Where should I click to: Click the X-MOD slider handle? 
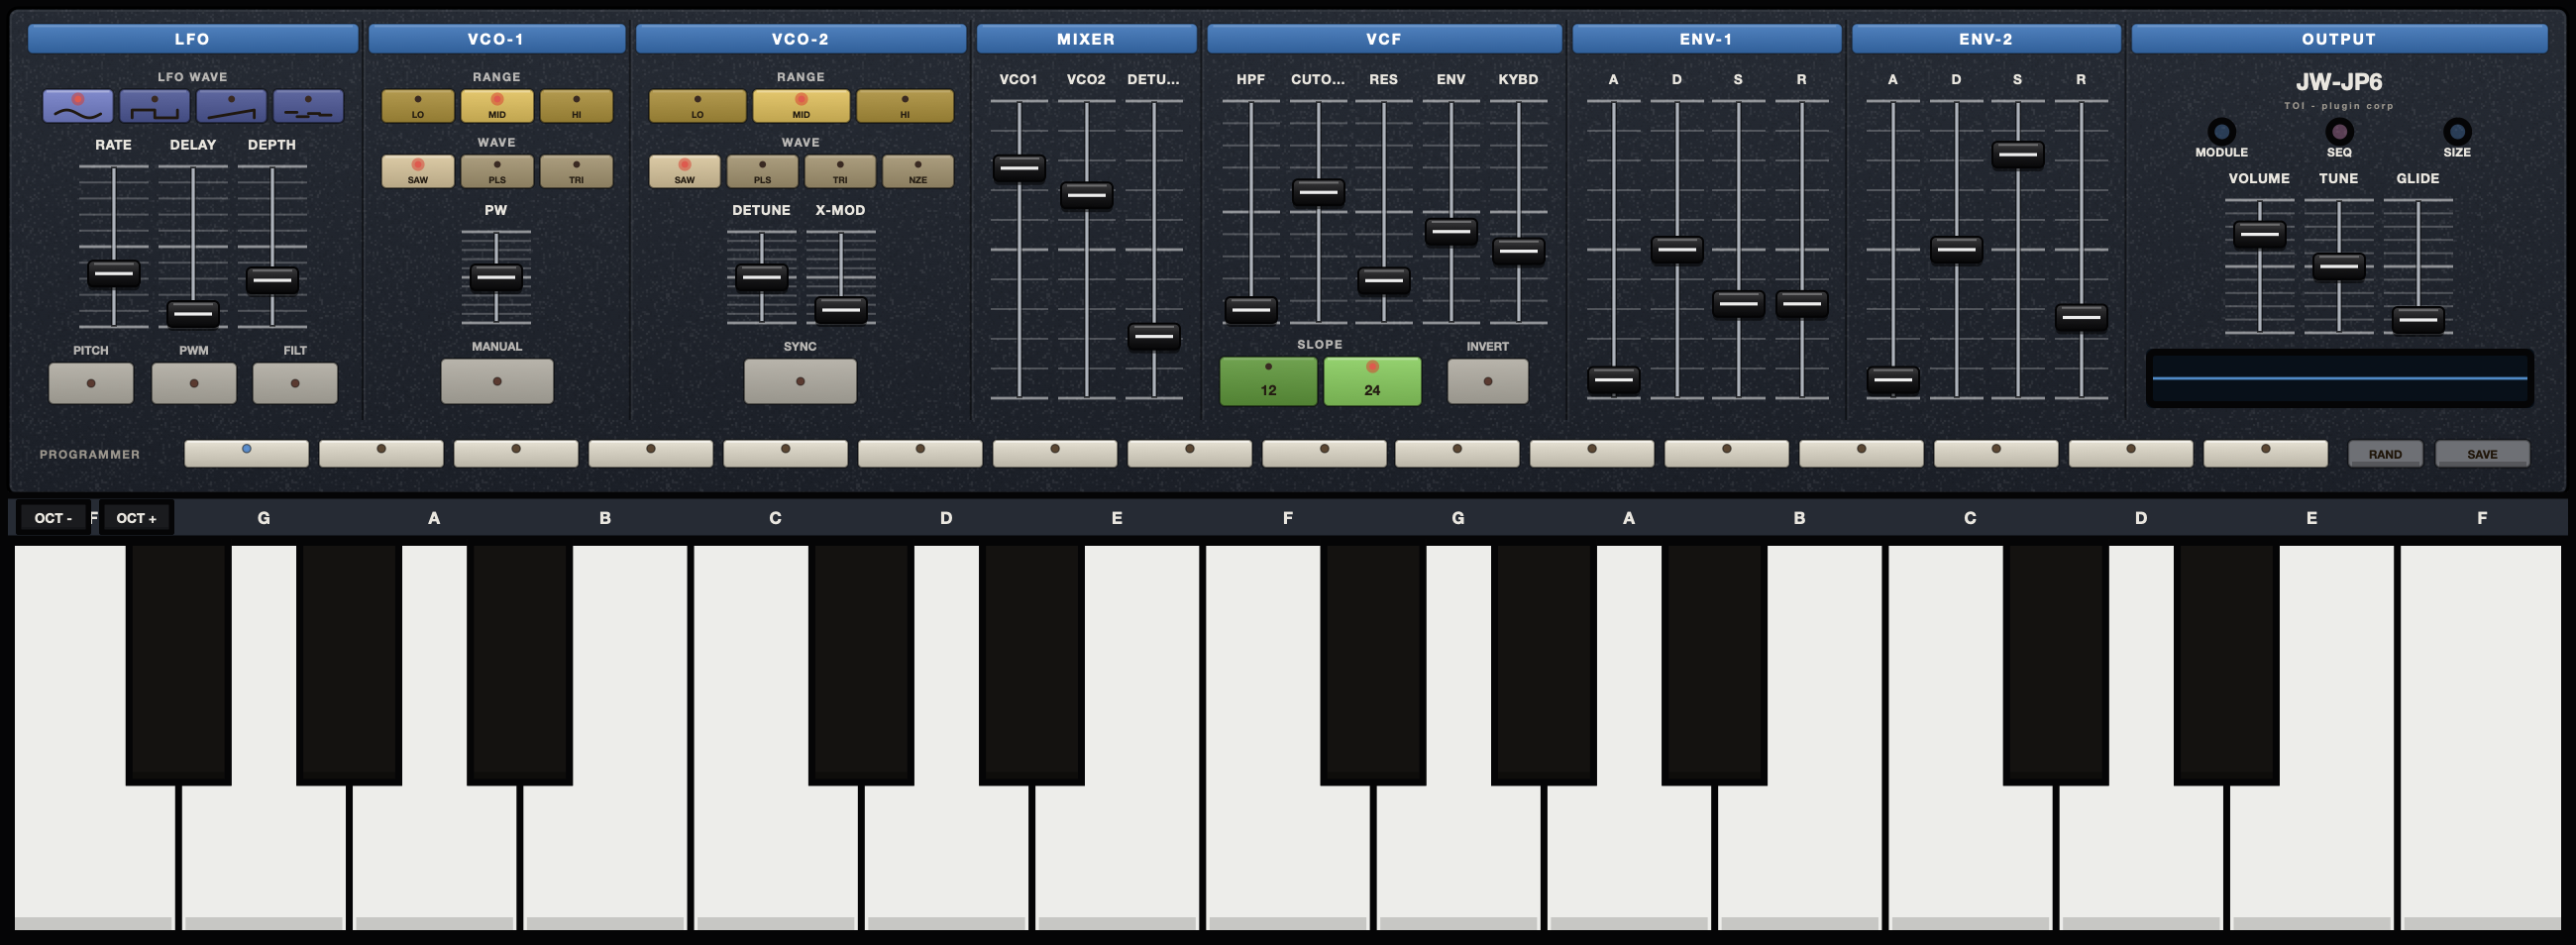[x=841, y=310]
